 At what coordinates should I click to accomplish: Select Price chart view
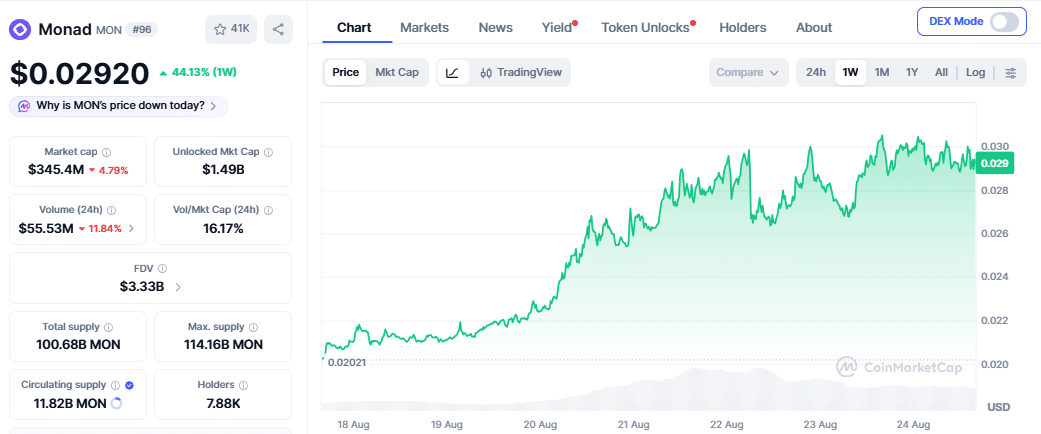346,72
